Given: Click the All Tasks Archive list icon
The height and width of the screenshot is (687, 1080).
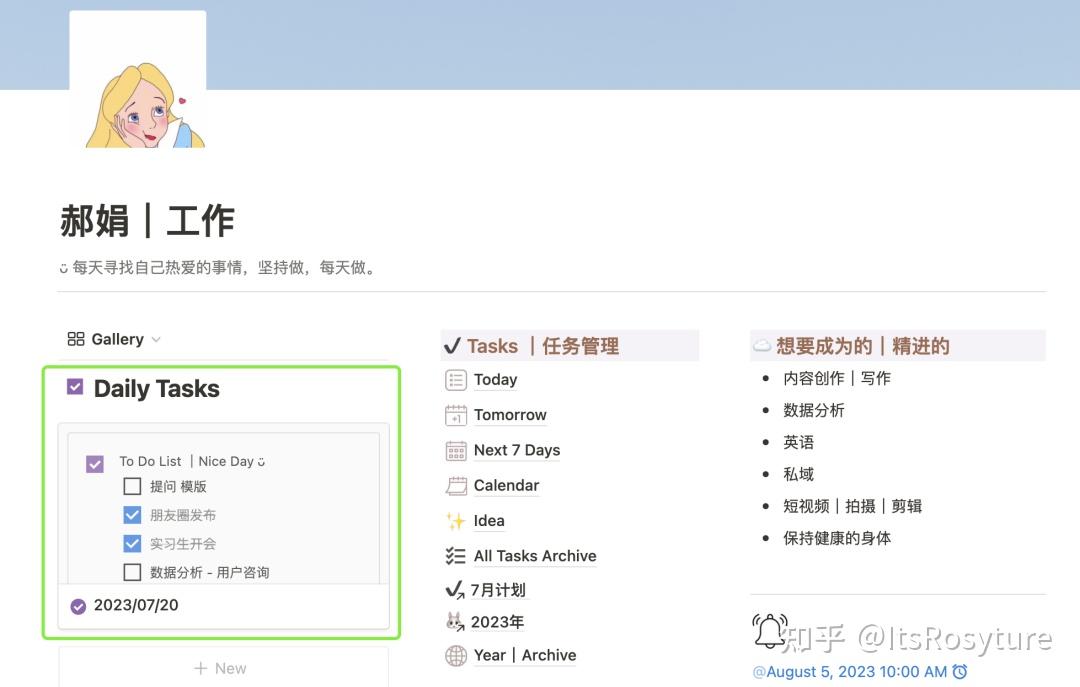Looking at the screenshot, I should [455, 556].
